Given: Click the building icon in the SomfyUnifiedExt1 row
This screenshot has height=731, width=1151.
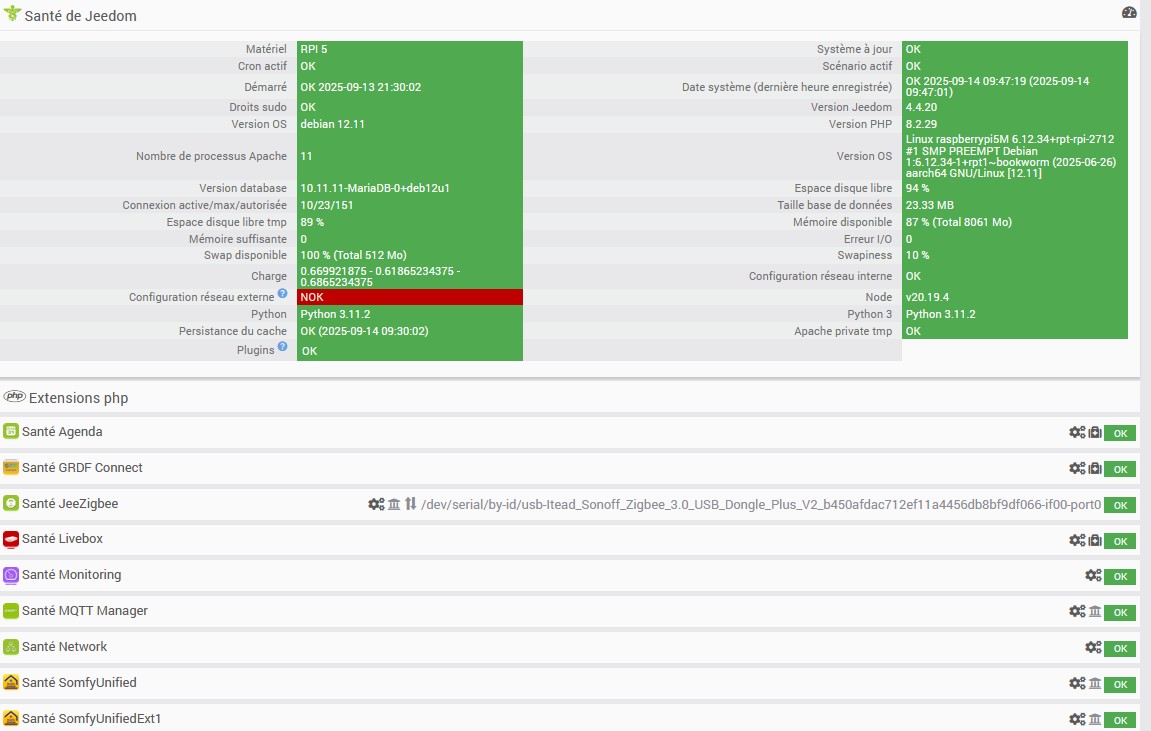Looking at the screenshot, I should click(1095, 719).
